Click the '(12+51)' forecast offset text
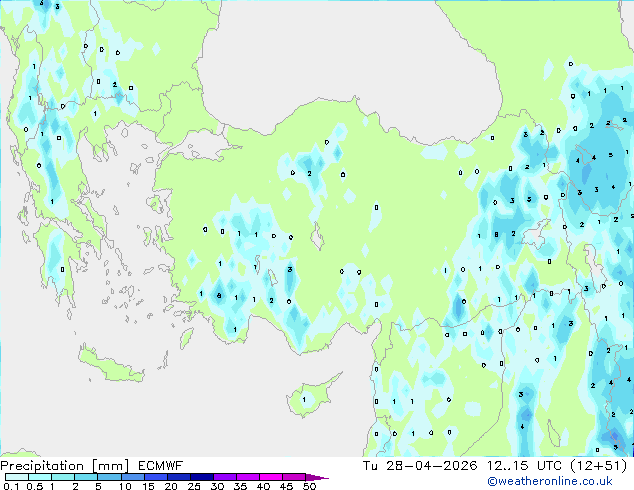This screenshot has width=634, height=490. click(x=598, y=466)
